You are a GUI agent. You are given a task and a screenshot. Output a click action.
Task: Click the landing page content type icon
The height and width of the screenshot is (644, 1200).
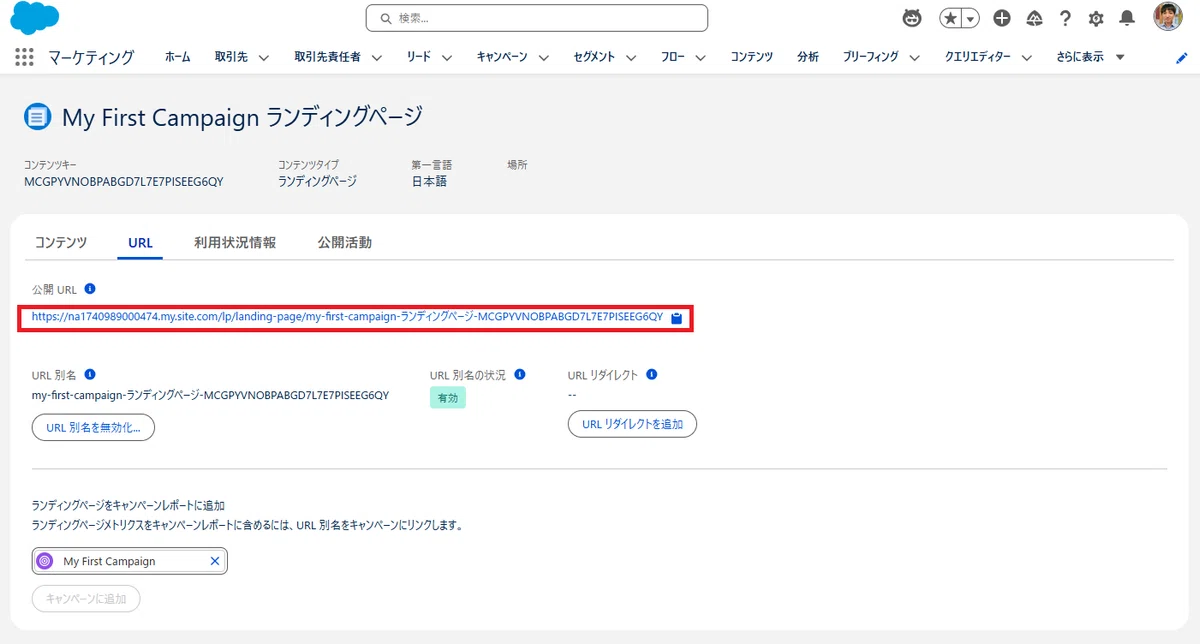tap(37, 117)
